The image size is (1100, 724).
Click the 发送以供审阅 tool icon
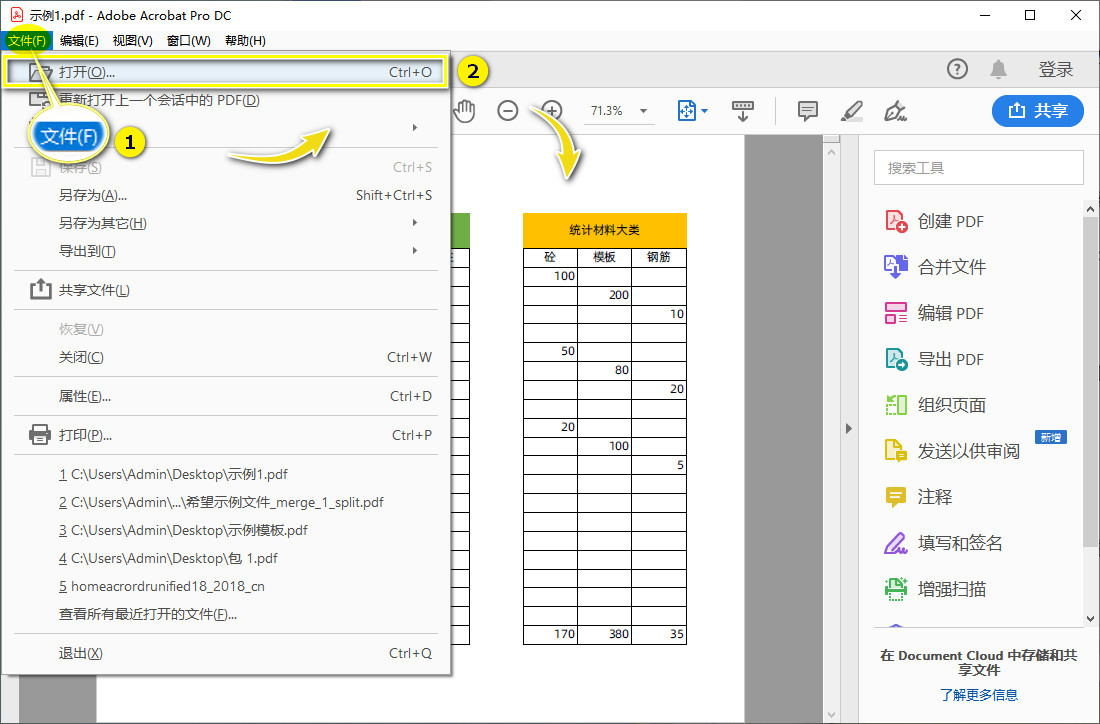pos(896,450)
